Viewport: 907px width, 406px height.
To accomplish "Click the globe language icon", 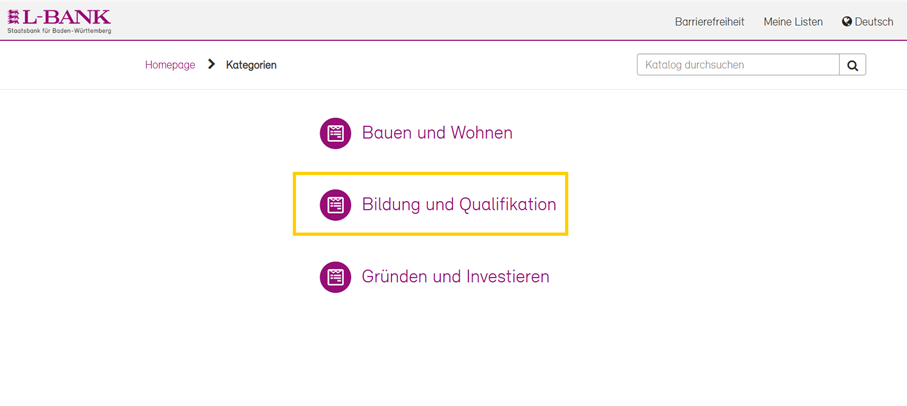I will 847,22.
